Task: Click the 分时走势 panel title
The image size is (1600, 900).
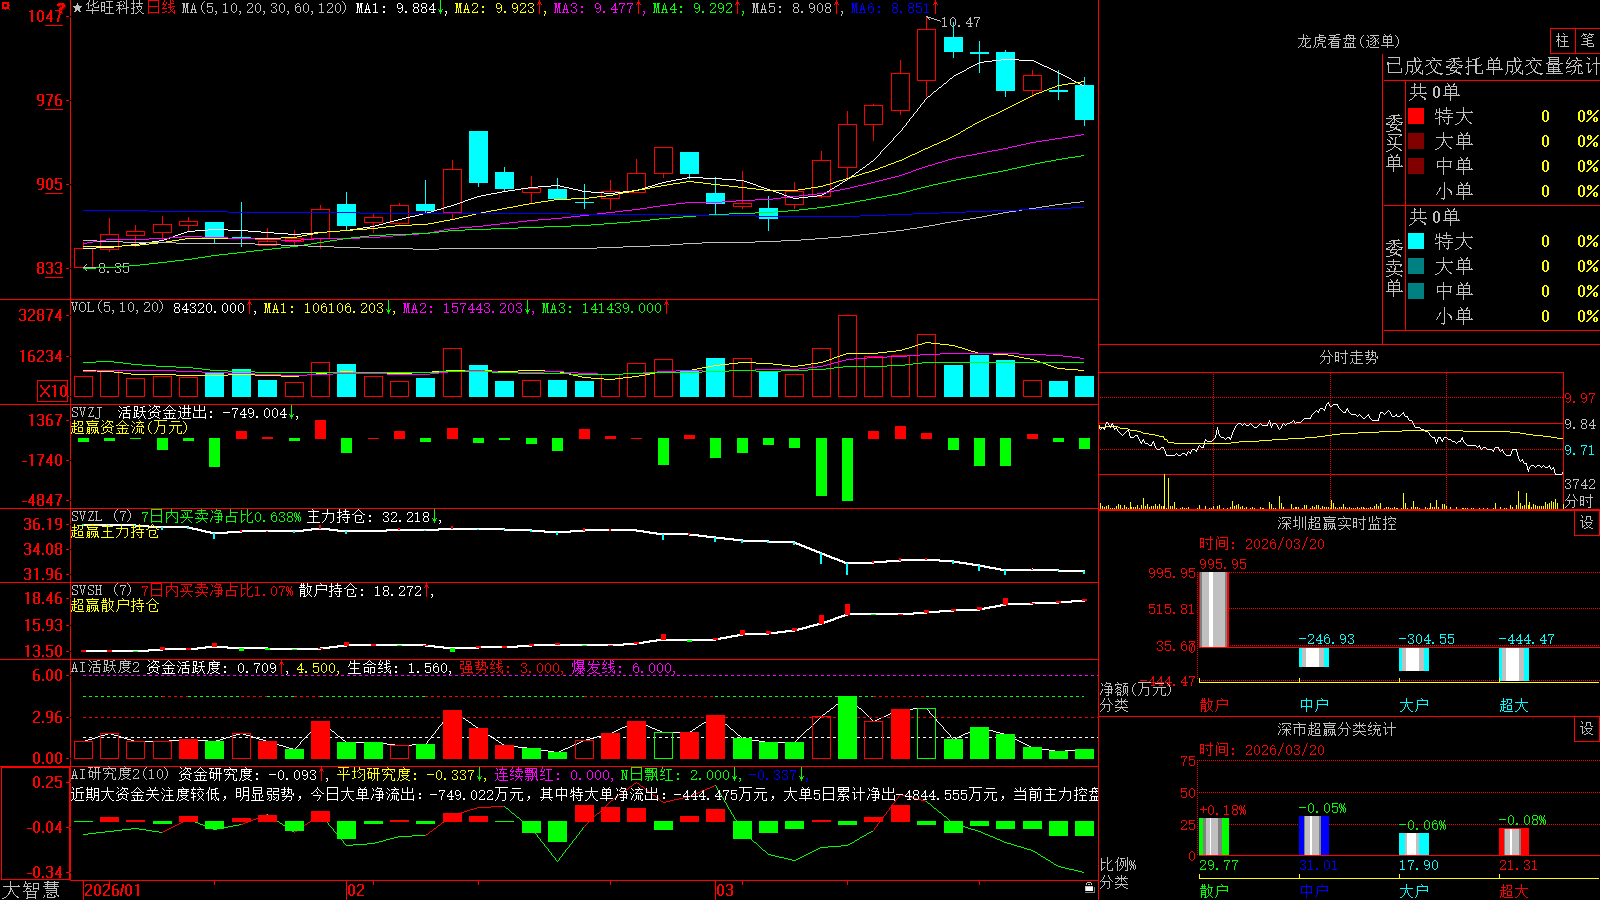Action: [1348, 357]
